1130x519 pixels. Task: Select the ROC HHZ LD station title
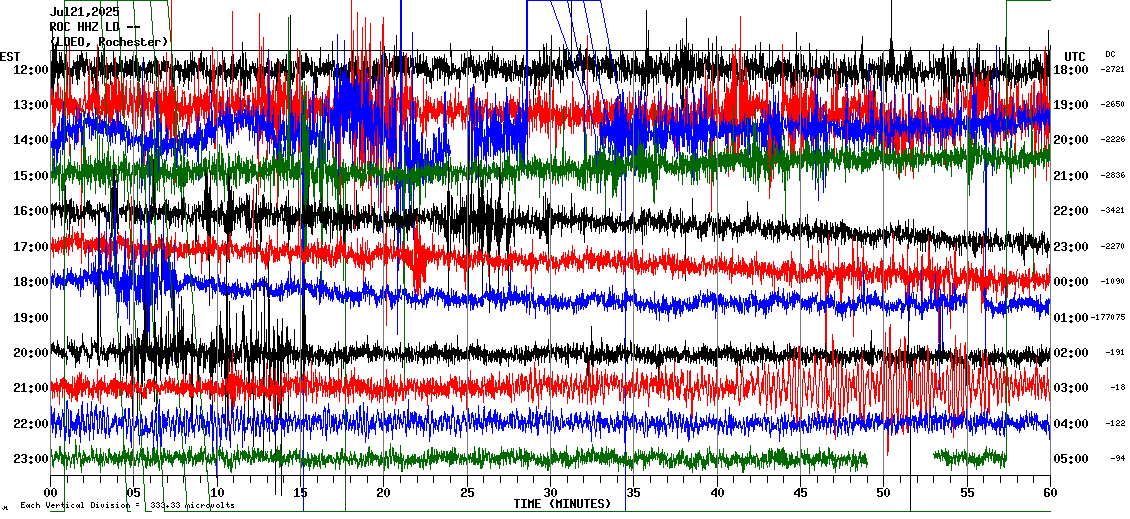click(x=94, y=27)
